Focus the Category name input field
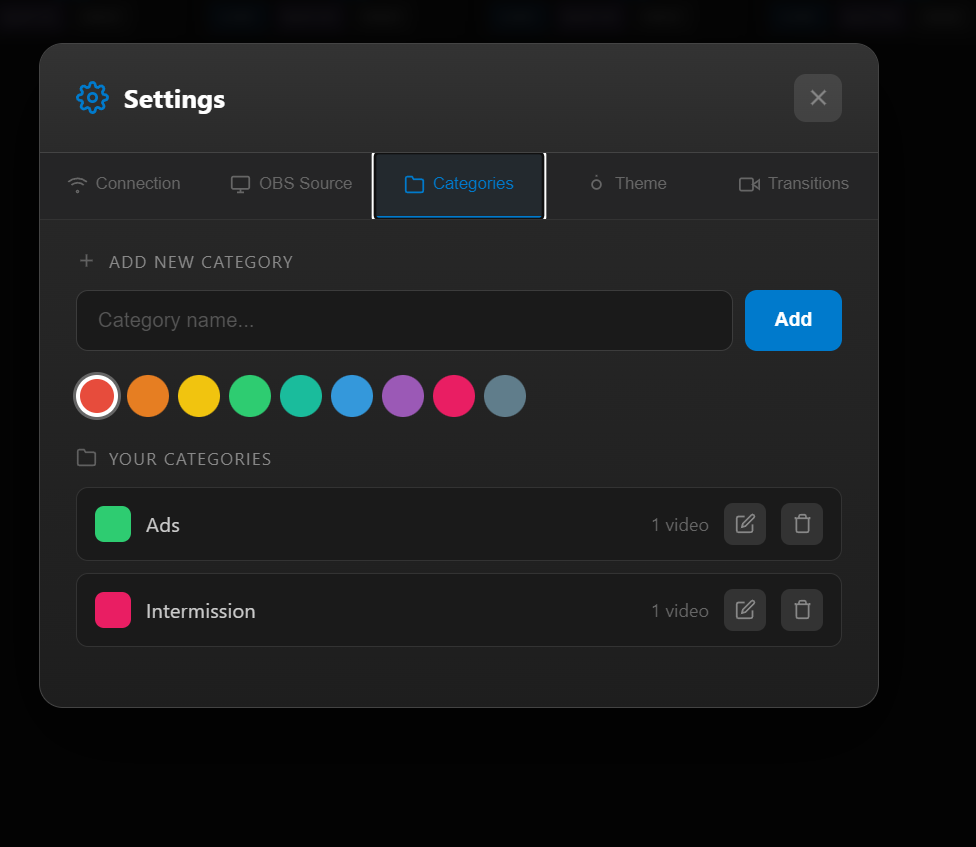The height and width of the screenshot is (847, 976). 404,321
